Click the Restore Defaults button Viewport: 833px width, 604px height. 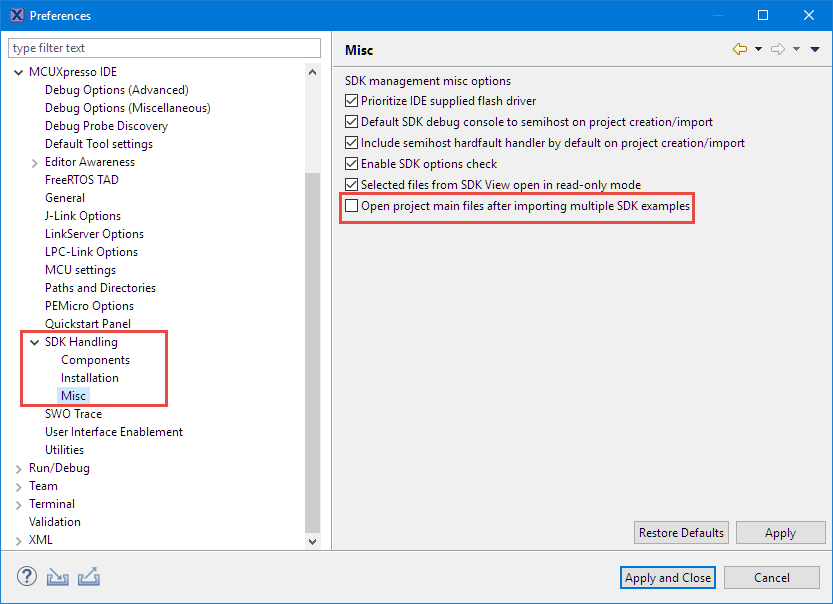point(681,532)
